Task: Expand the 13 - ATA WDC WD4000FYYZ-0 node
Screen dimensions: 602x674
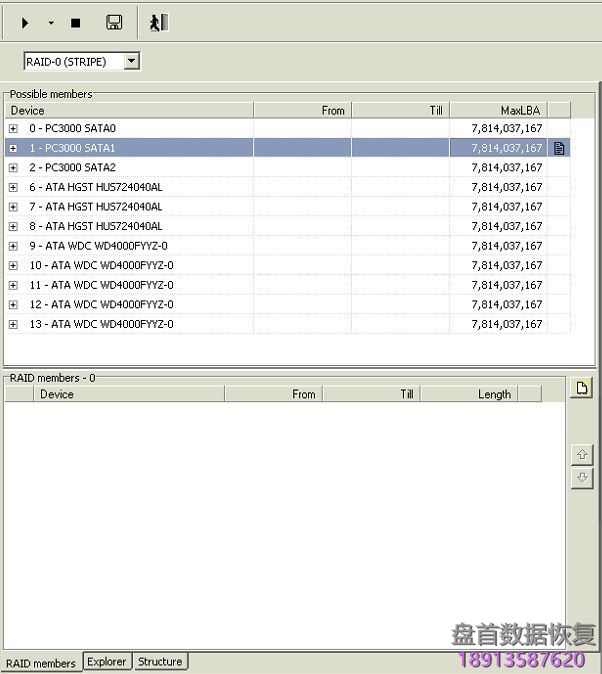Action: tap(13, 324)
